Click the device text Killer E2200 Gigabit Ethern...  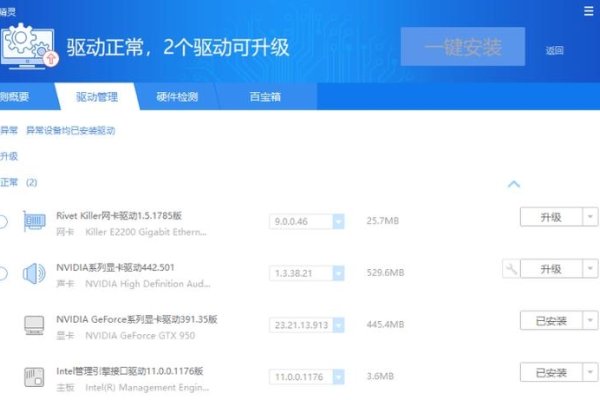[146, 232]
